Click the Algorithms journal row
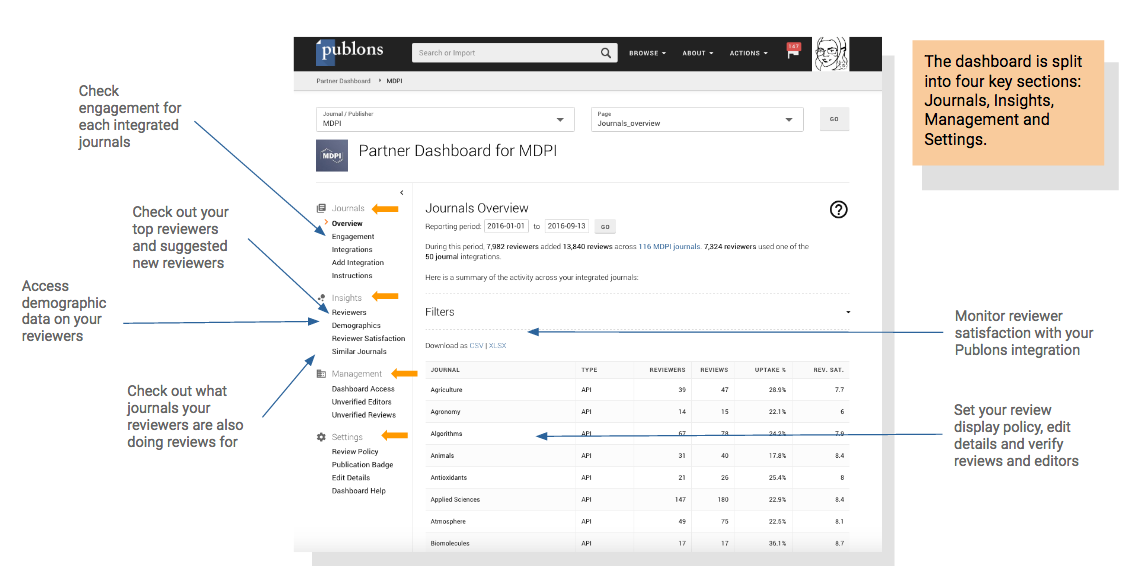 coord(637,433)
